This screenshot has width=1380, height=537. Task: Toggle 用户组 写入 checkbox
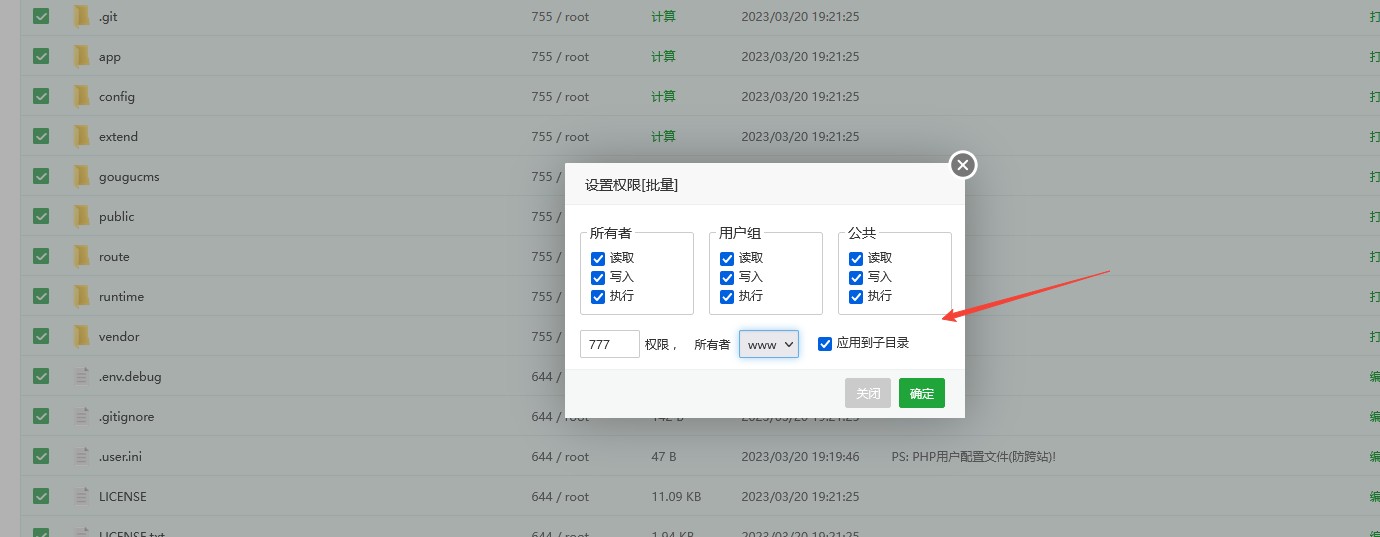[727, 277]
